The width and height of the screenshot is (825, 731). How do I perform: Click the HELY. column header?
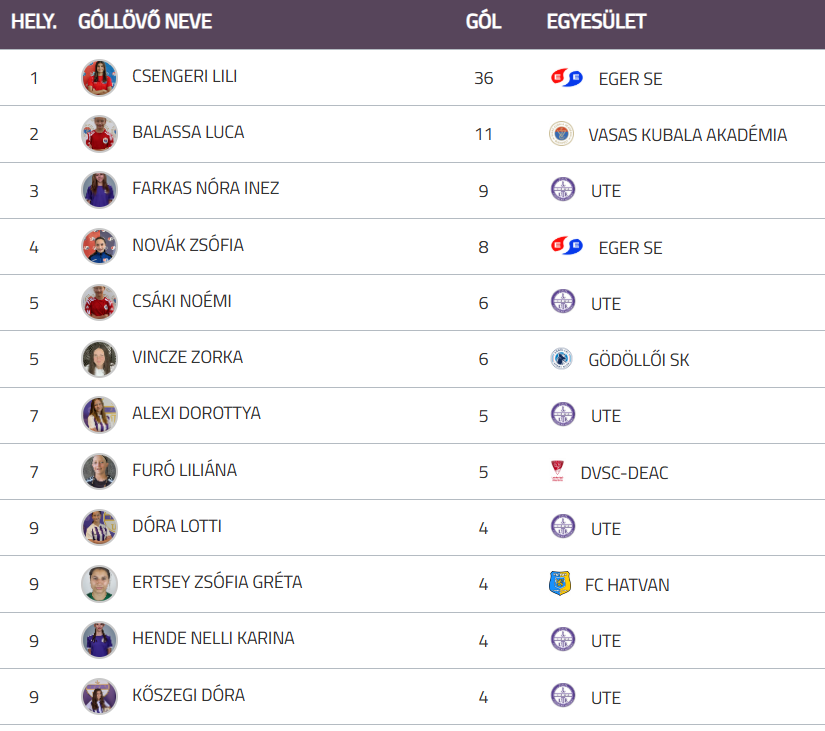pyautogui.click(x=34, y=22)
